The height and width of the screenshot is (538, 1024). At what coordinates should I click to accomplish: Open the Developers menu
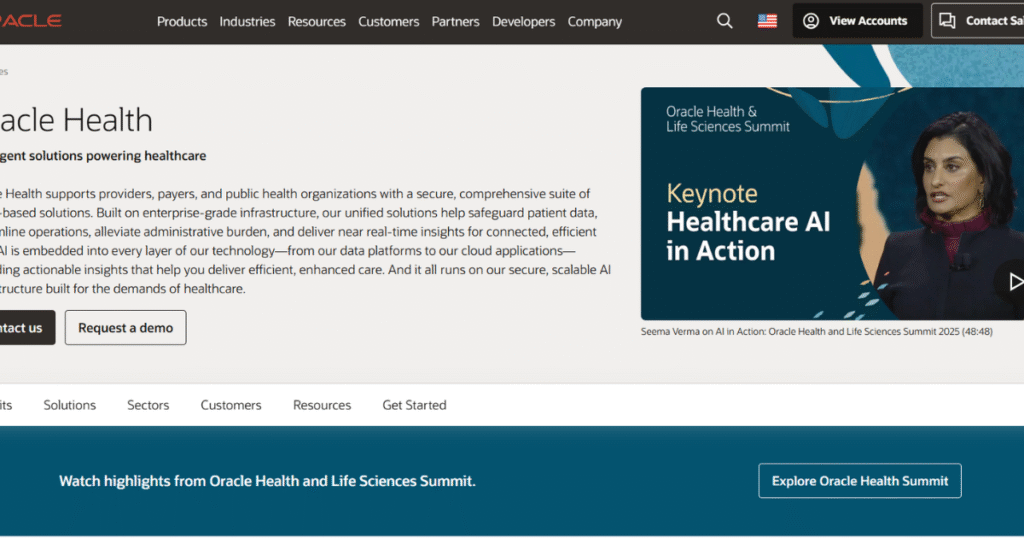(x=523, y=21)
